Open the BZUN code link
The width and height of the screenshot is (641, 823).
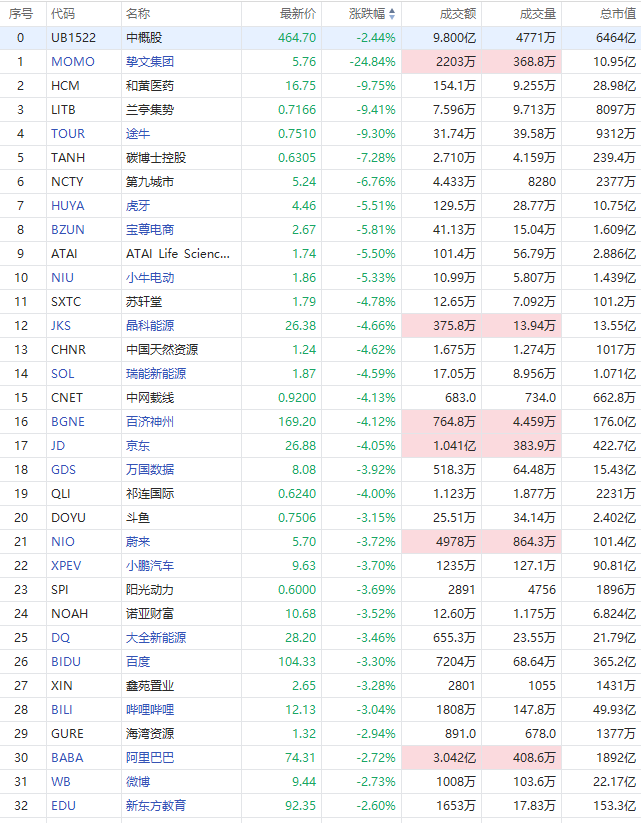(68, 230)
